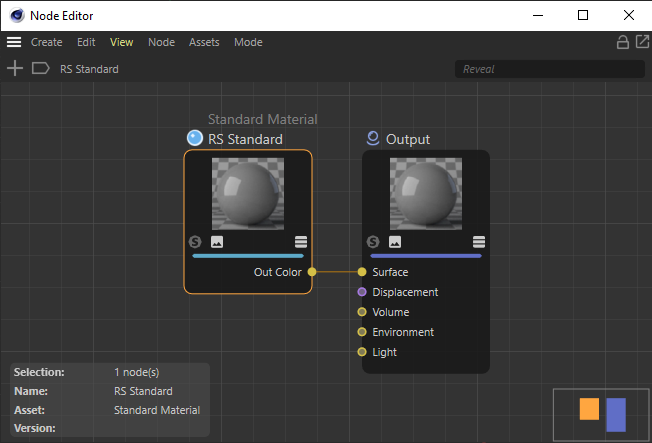The width and height of the screenshot is (652, 443).
Task: Open the Edit menu
Action: (x=86, y=42)
